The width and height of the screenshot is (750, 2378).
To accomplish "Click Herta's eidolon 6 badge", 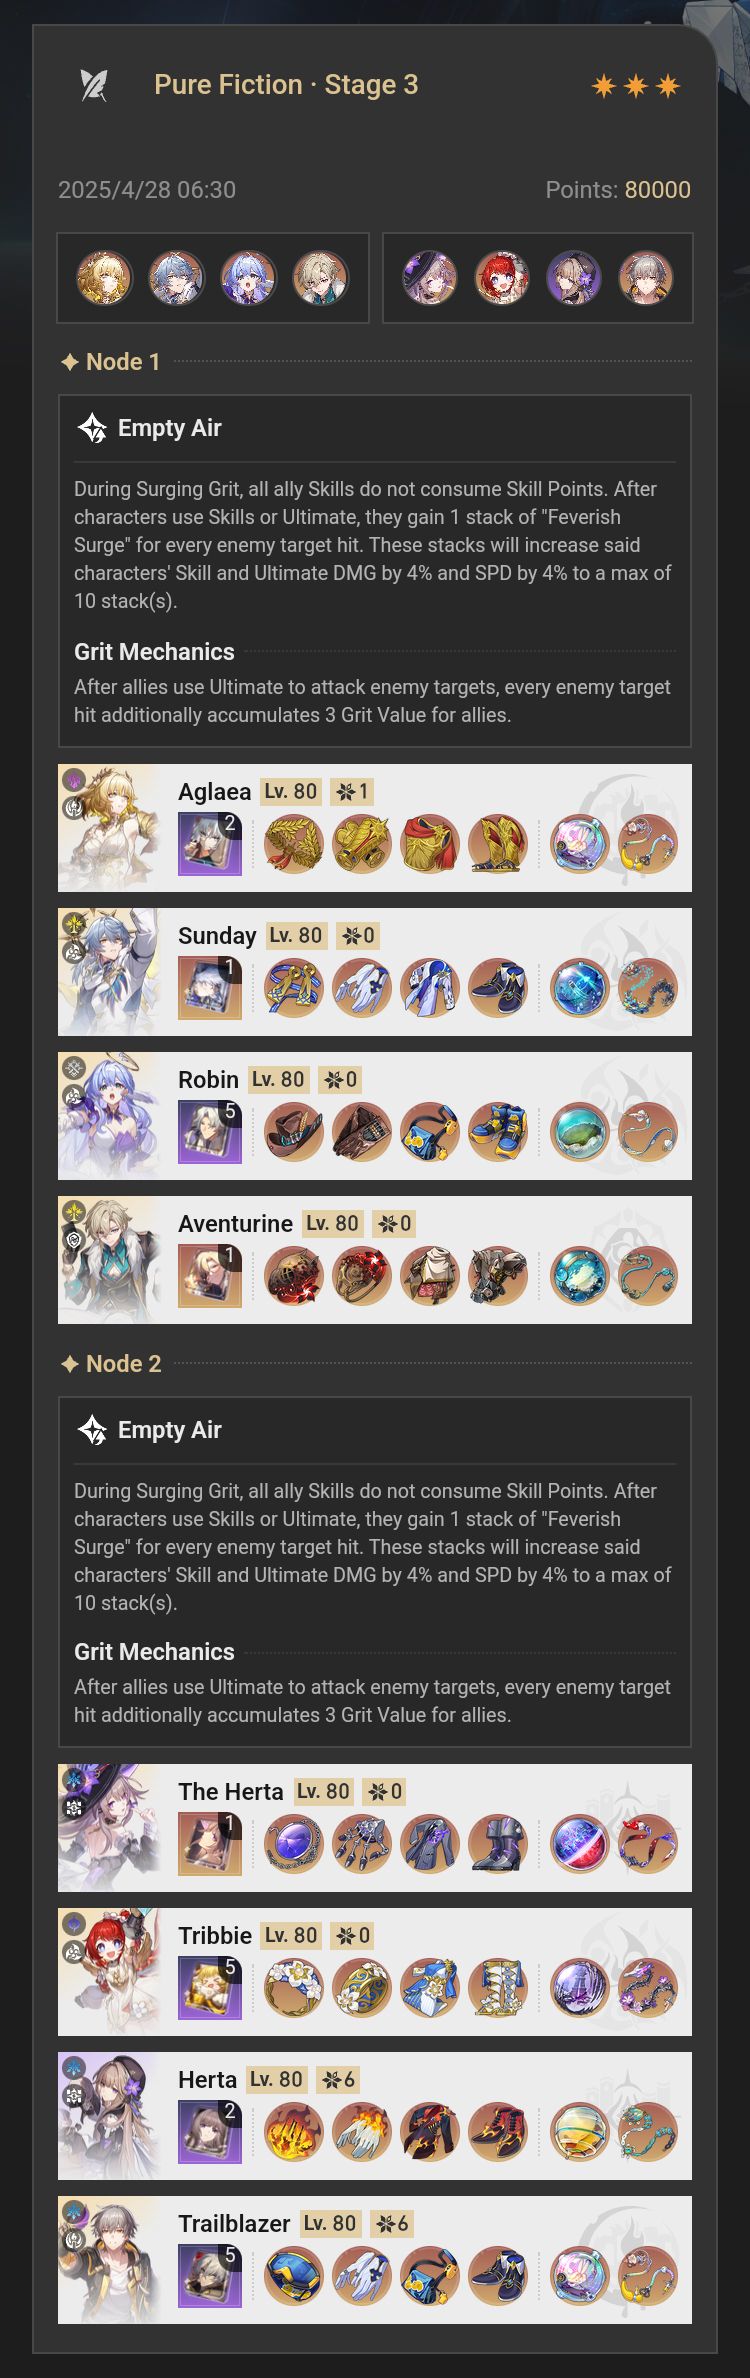I will click(337, 2080).
